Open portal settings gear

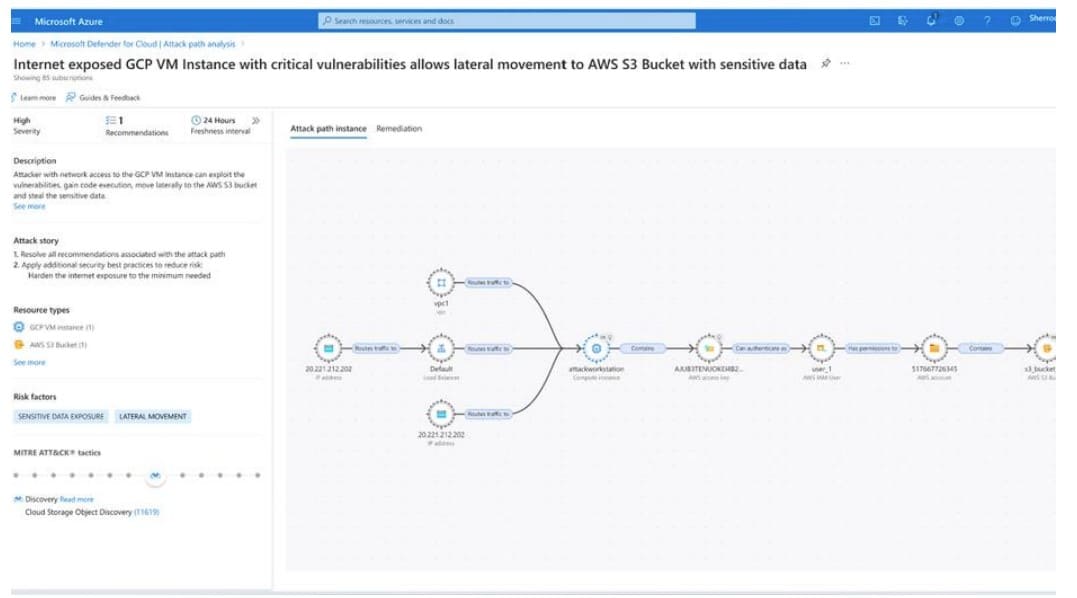pos(959,21)
